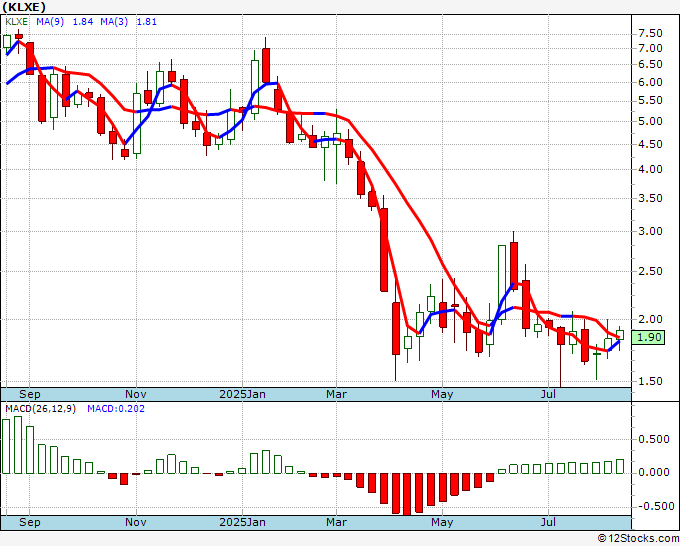The image size is (680, 546).
Task: Click Nov on the price chart date axis
Action: coord(136,394)
